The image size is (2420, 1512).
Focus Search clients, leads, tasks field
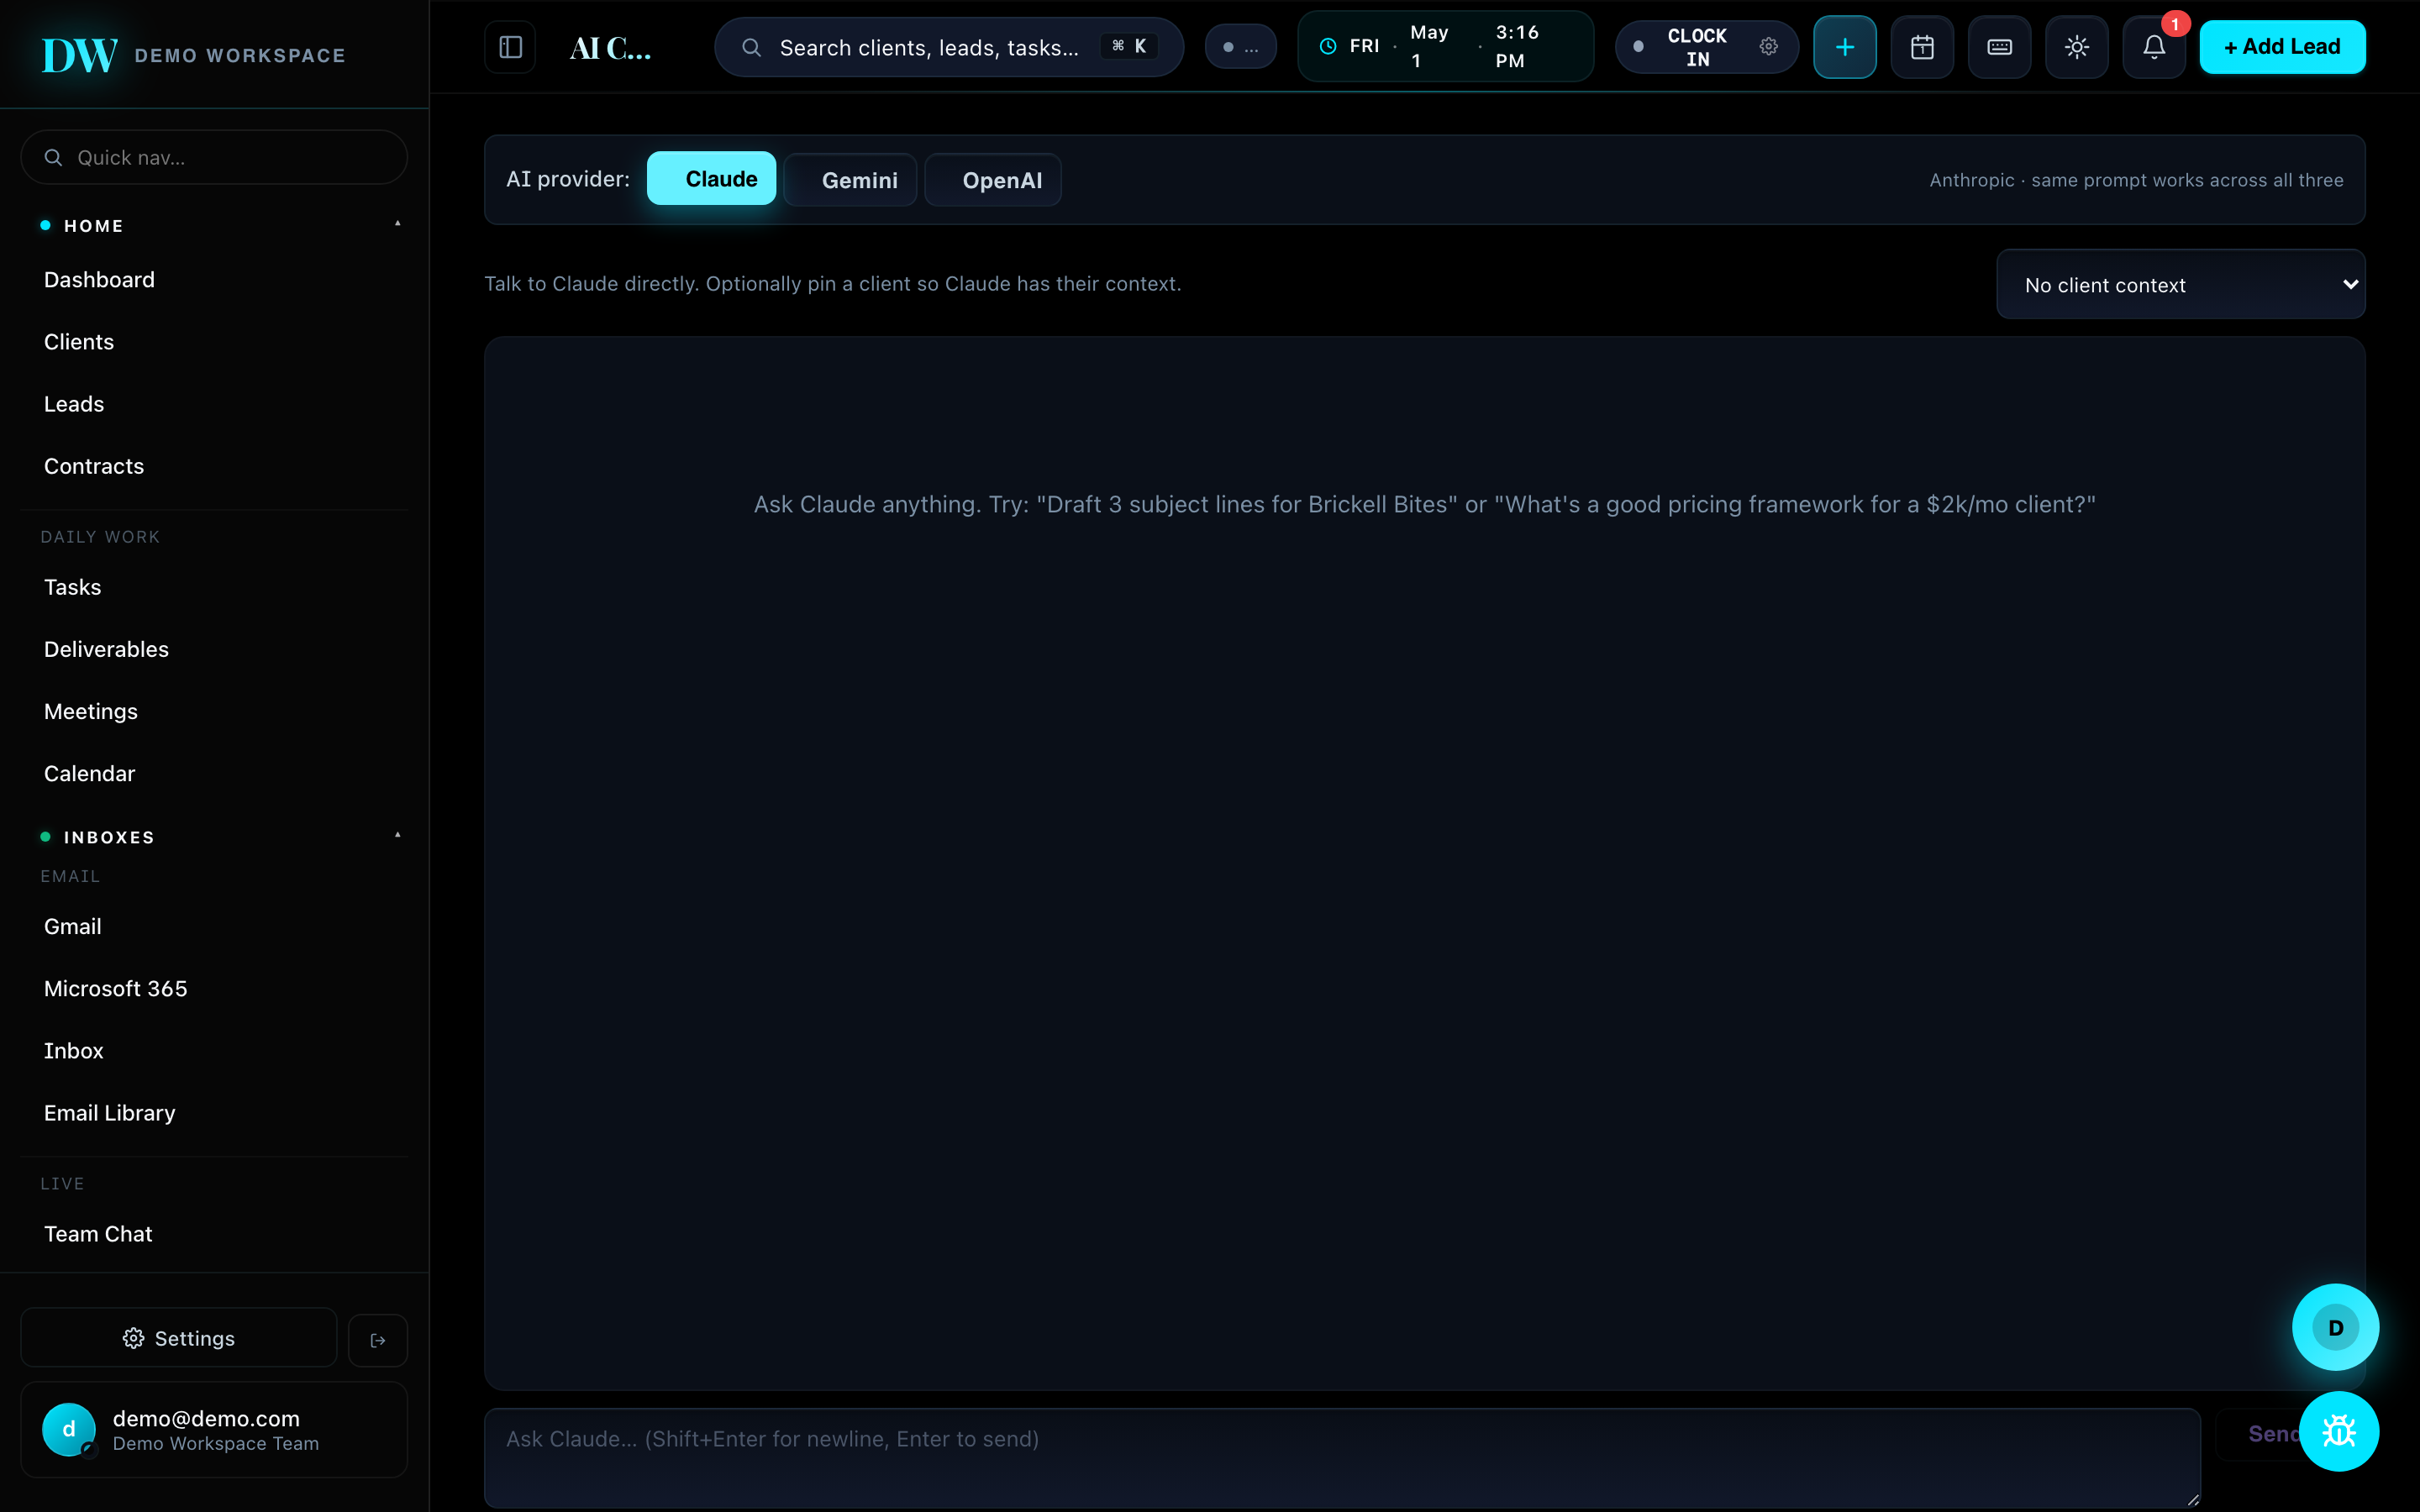click(949, 47)
